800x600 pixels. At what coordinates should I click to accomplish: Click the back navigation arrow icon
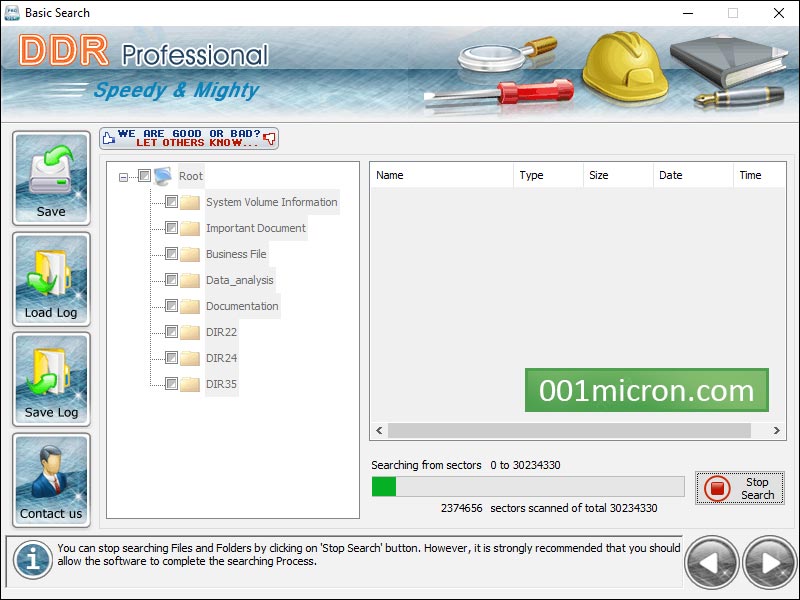pyautogui.click(x=710, y=562)
